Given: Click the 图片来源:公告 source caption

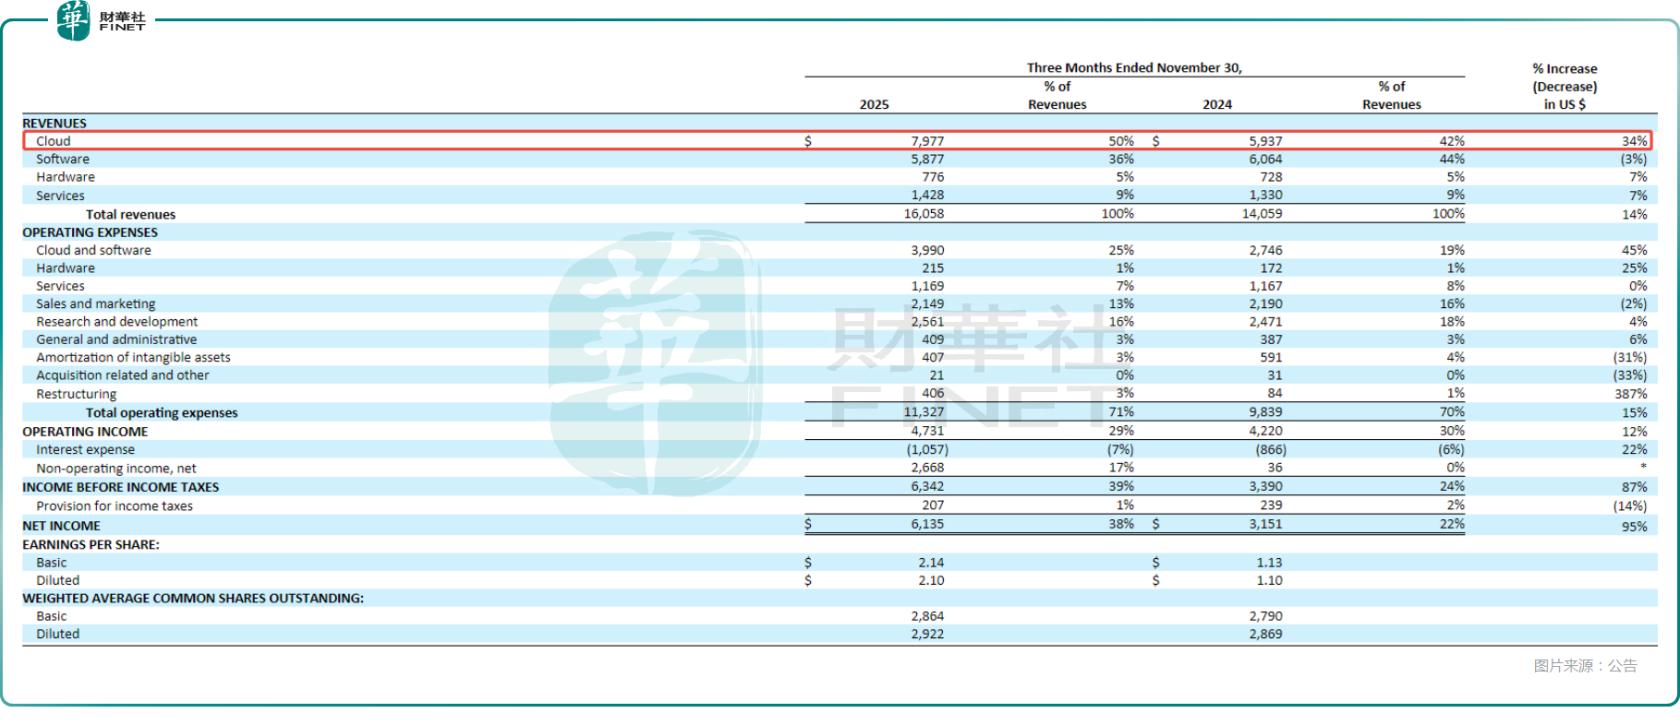Looking at the screenshot, I should click(1585, 665).
